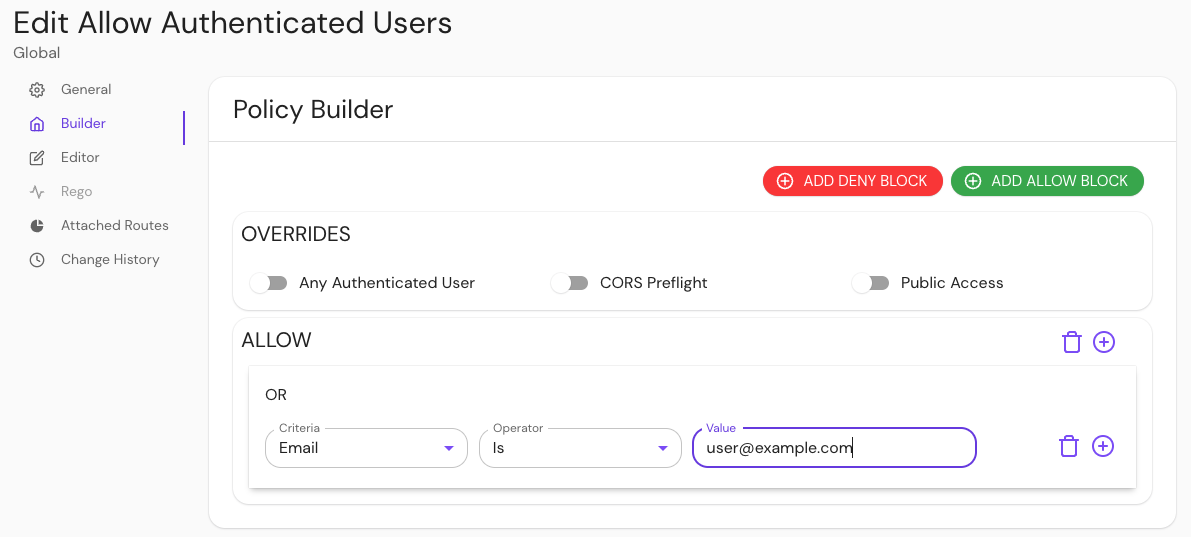Delete the ALLOW block with trash icon
Screen dimensions: 1191x537
pos(1071,342)
